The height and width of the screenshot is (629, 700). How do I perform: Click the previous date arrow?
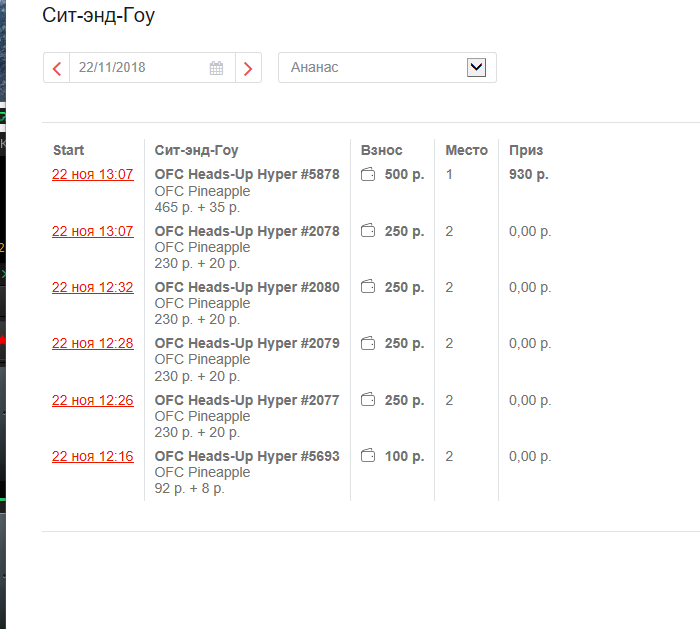[x=57, y=68]
